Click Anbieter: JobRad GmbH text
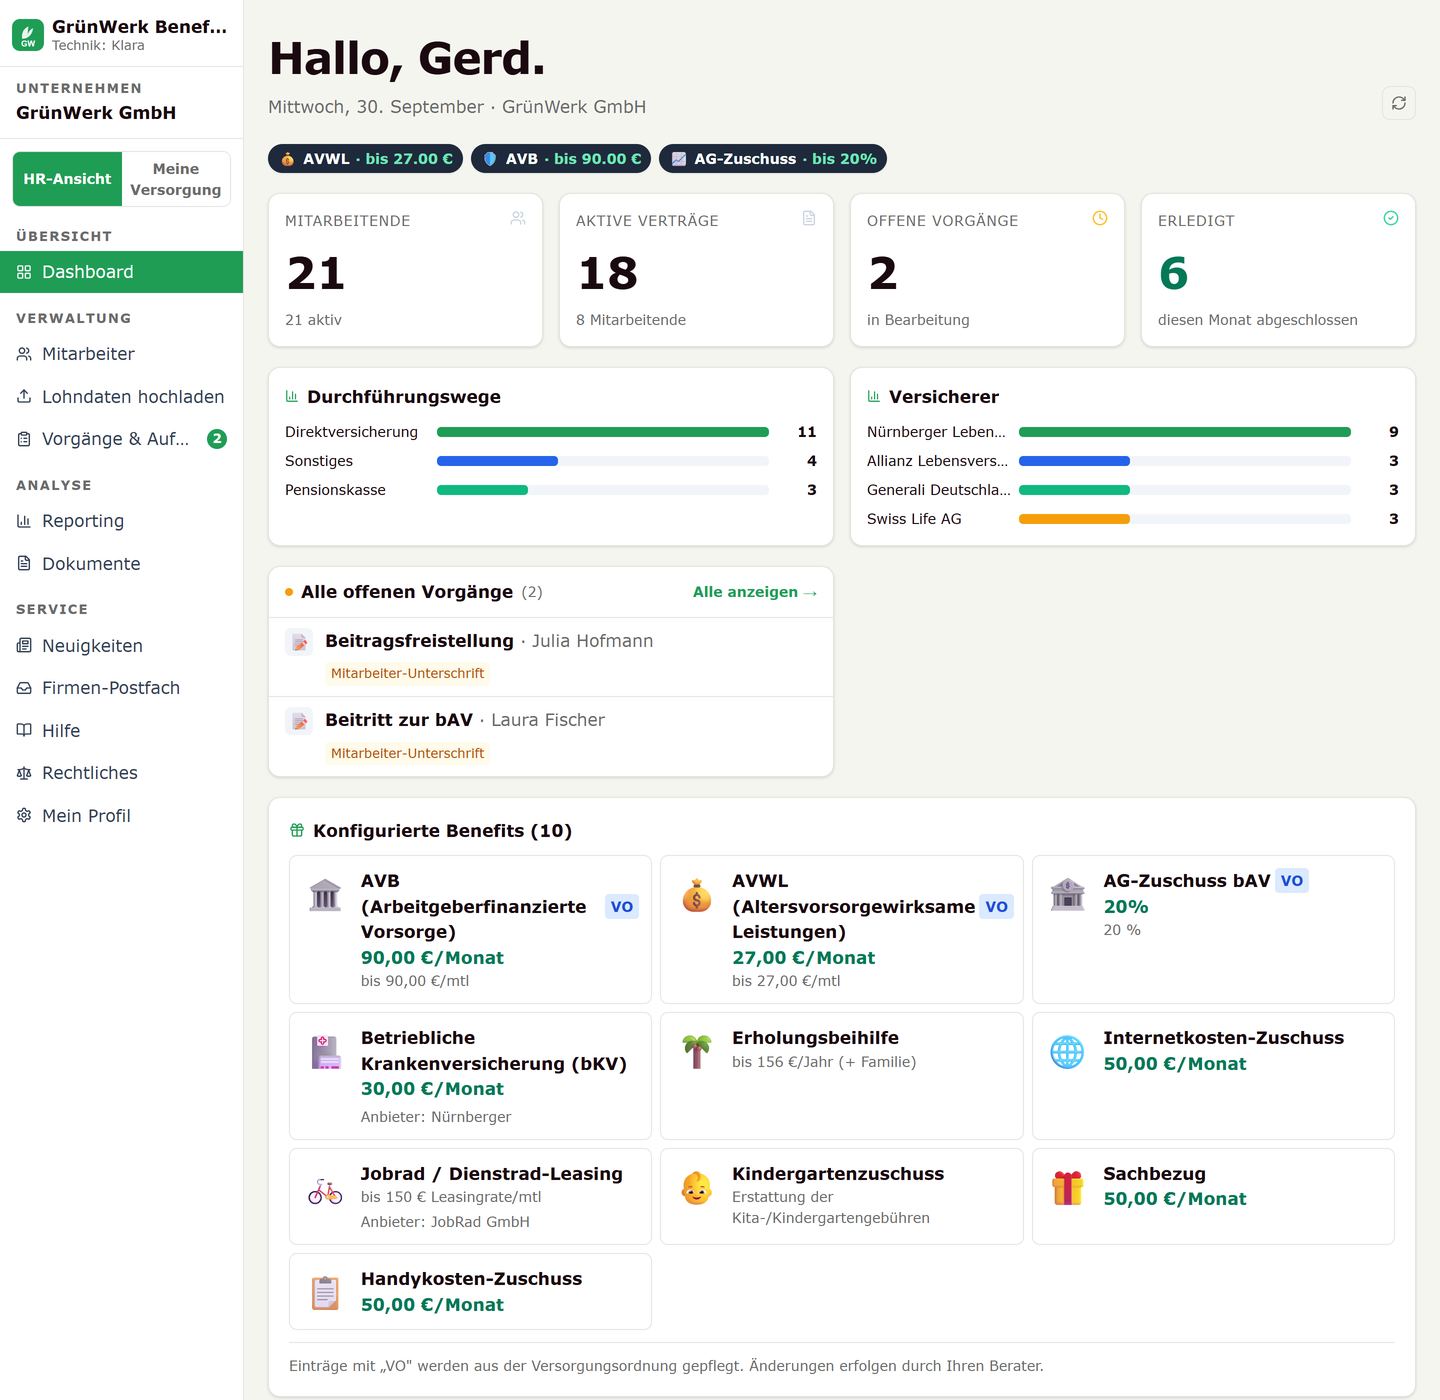This screenshot has width=1440, height=1400. (x=445, y=1222)
